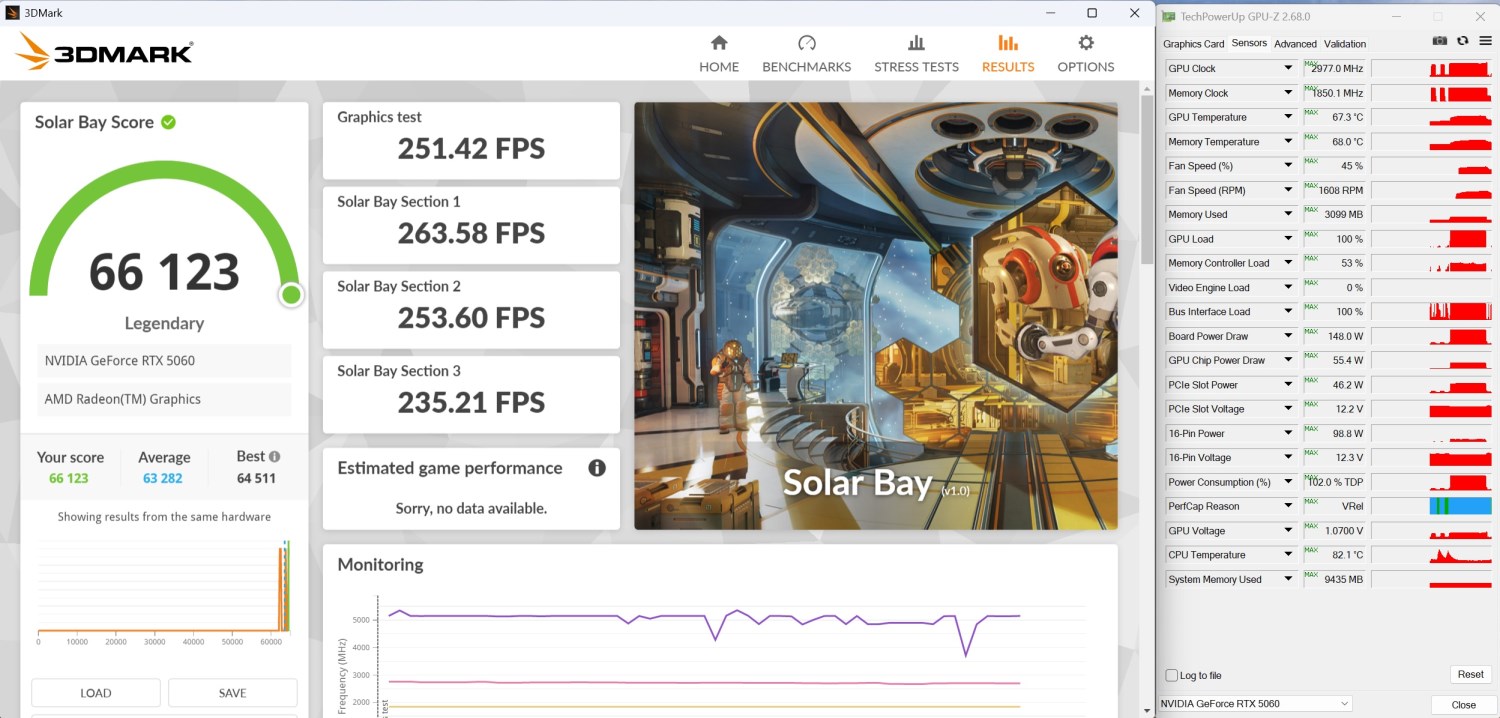
Task: Click the GPU-Z refresh icon
Action: pyautogui.click(x=1462, y=41)
